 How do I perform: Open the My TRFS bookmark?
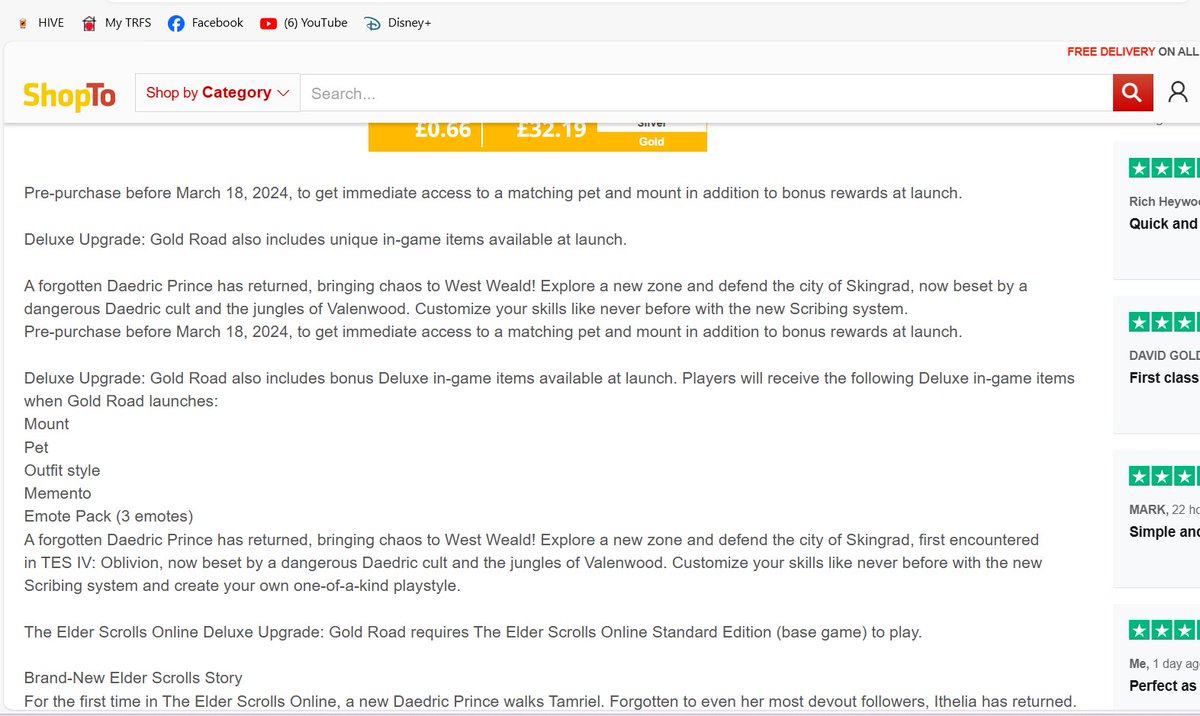(118, 23)
